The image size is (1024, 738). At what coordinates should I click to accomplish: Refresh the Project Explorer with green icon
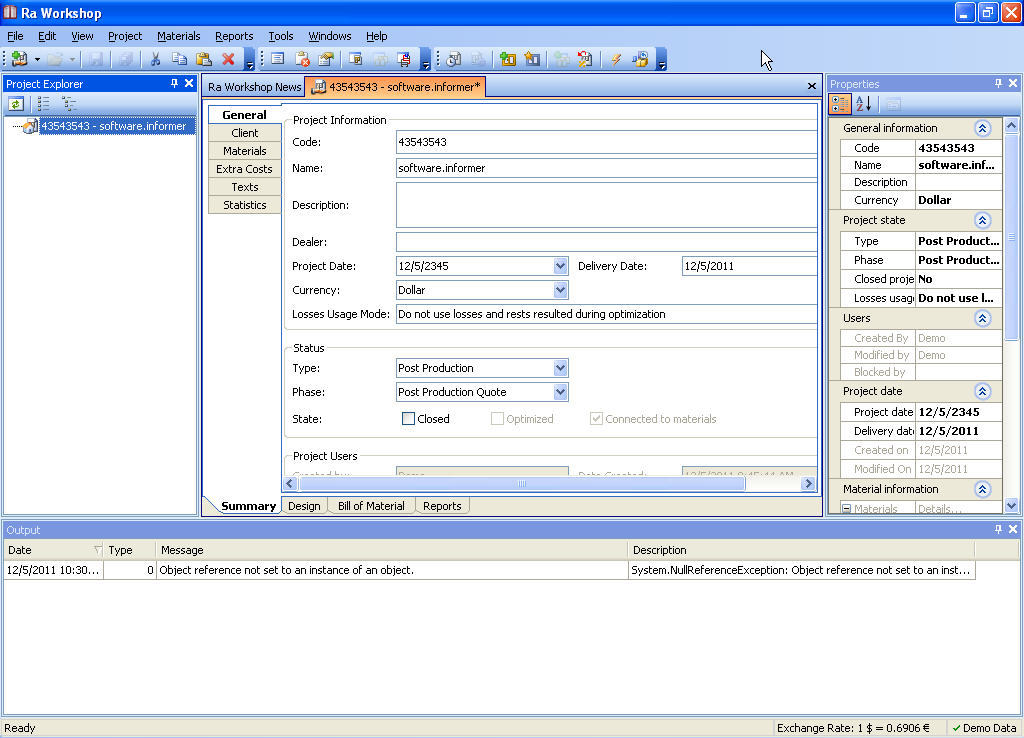tap(16, 103)
